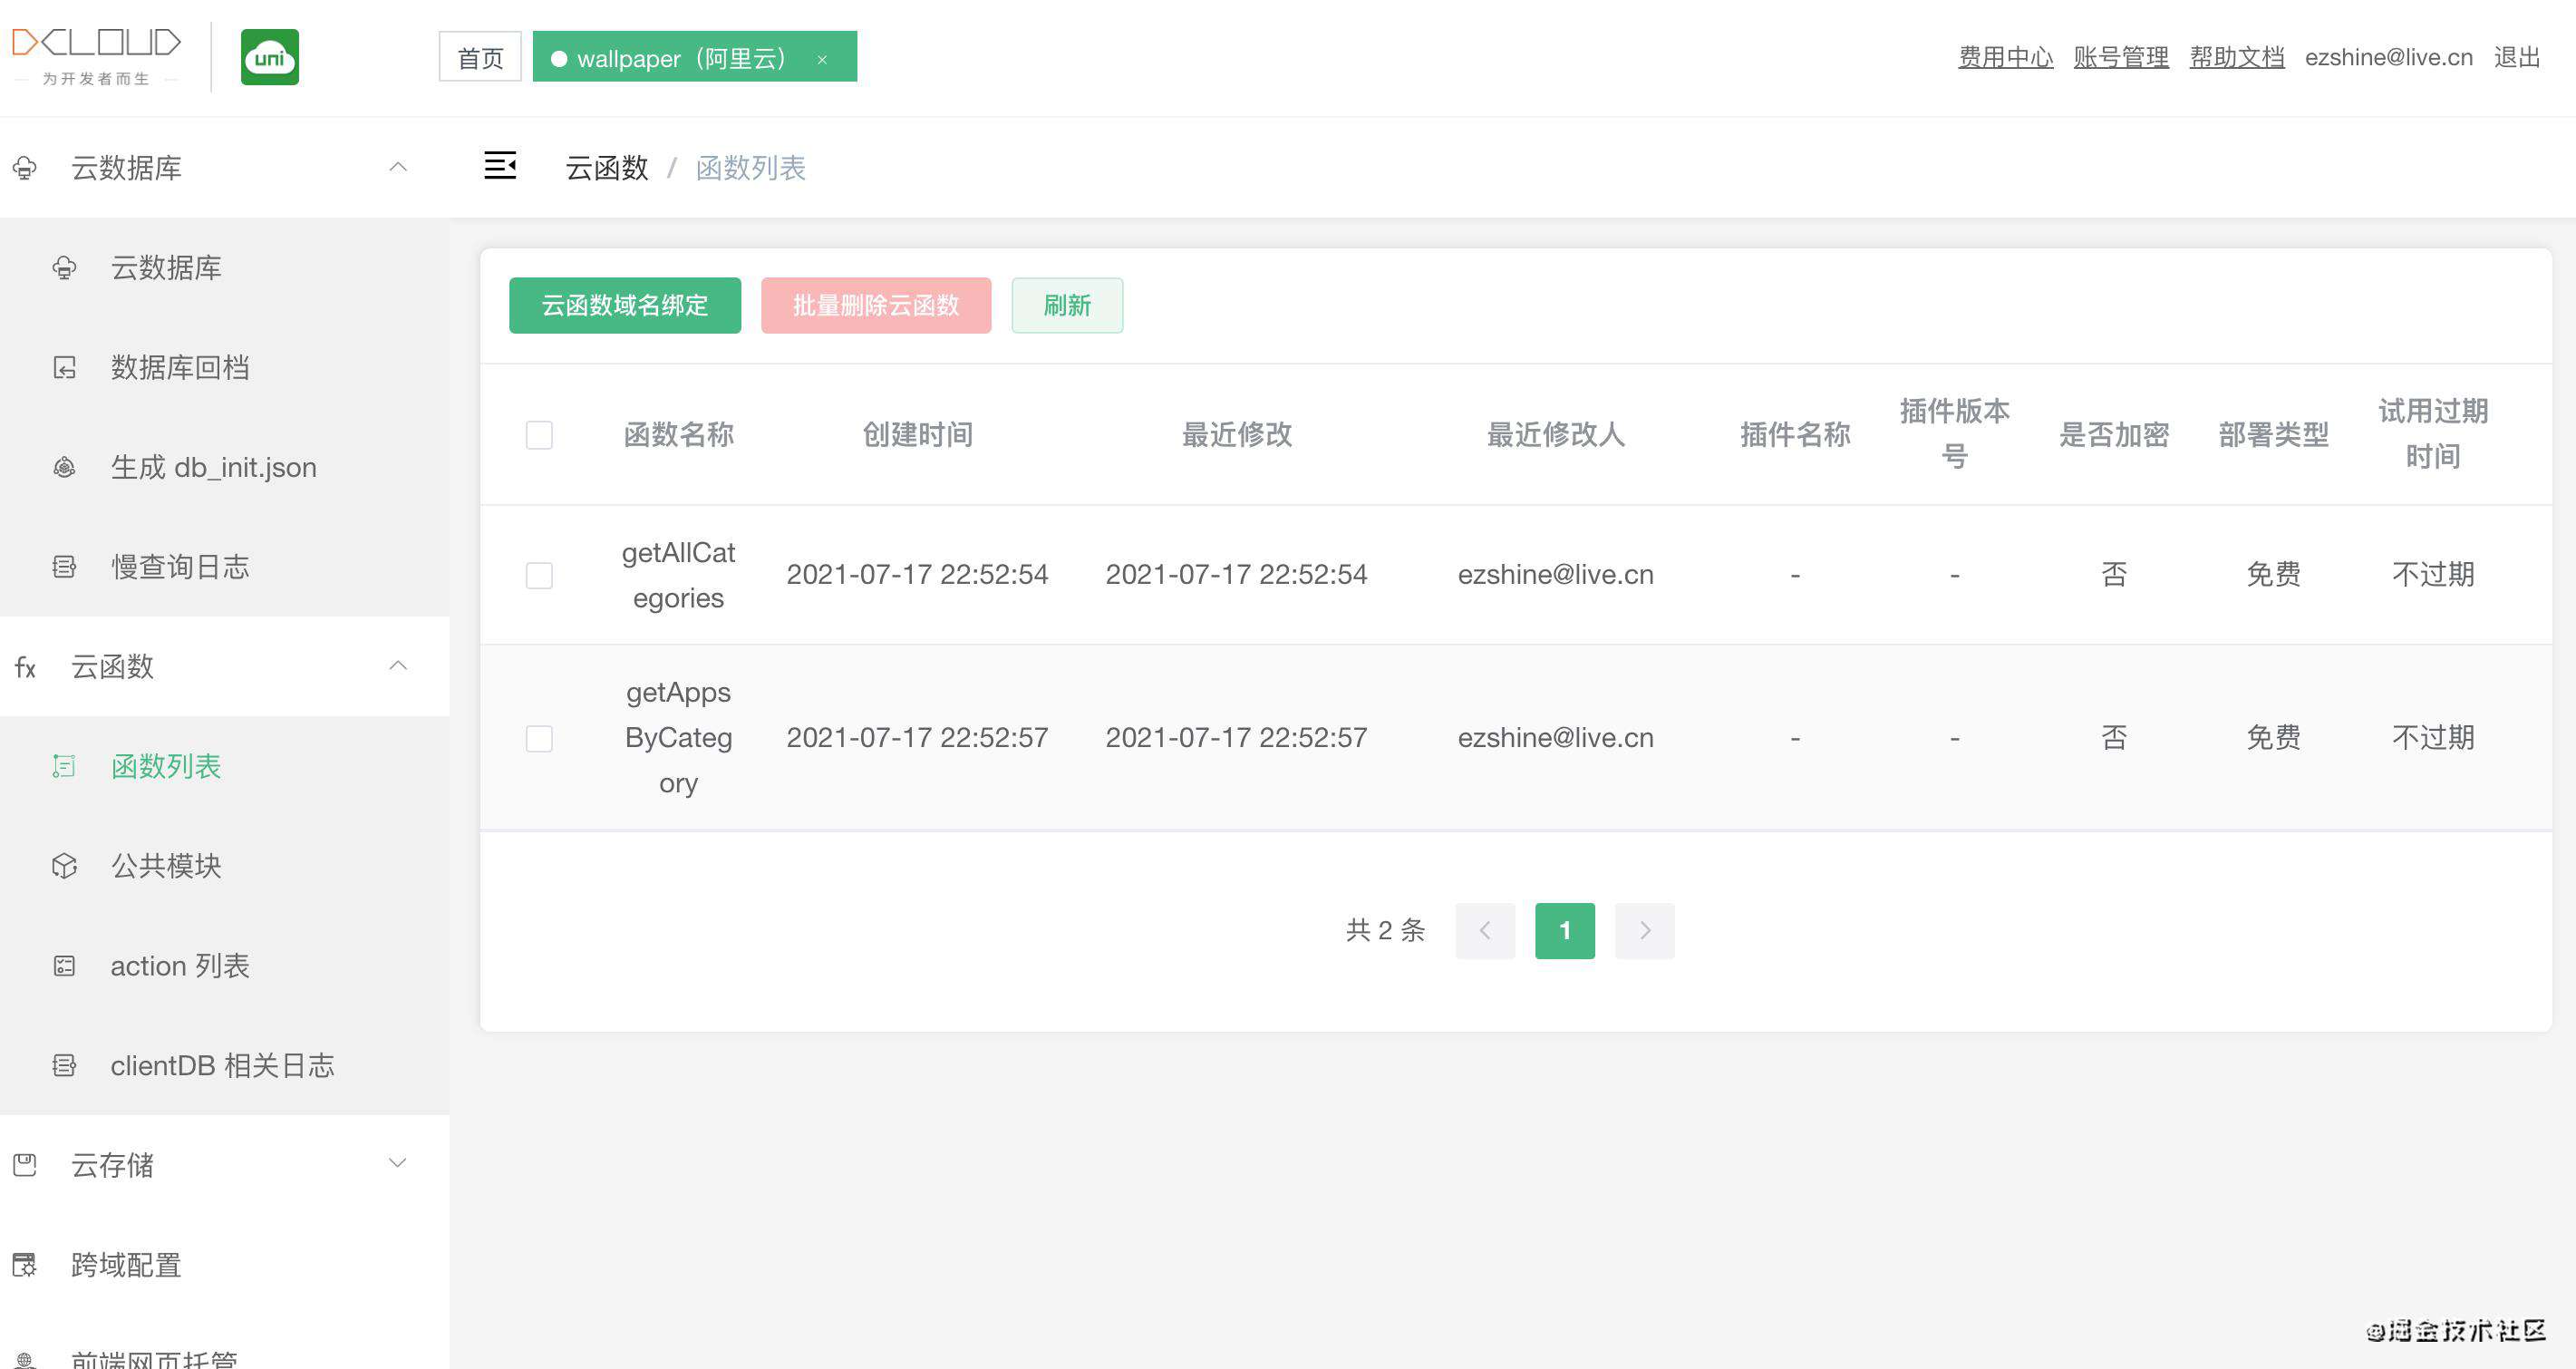Click the green uniCloud logo icon
Screen dimensions: 2576x1369
coord(270,57)
